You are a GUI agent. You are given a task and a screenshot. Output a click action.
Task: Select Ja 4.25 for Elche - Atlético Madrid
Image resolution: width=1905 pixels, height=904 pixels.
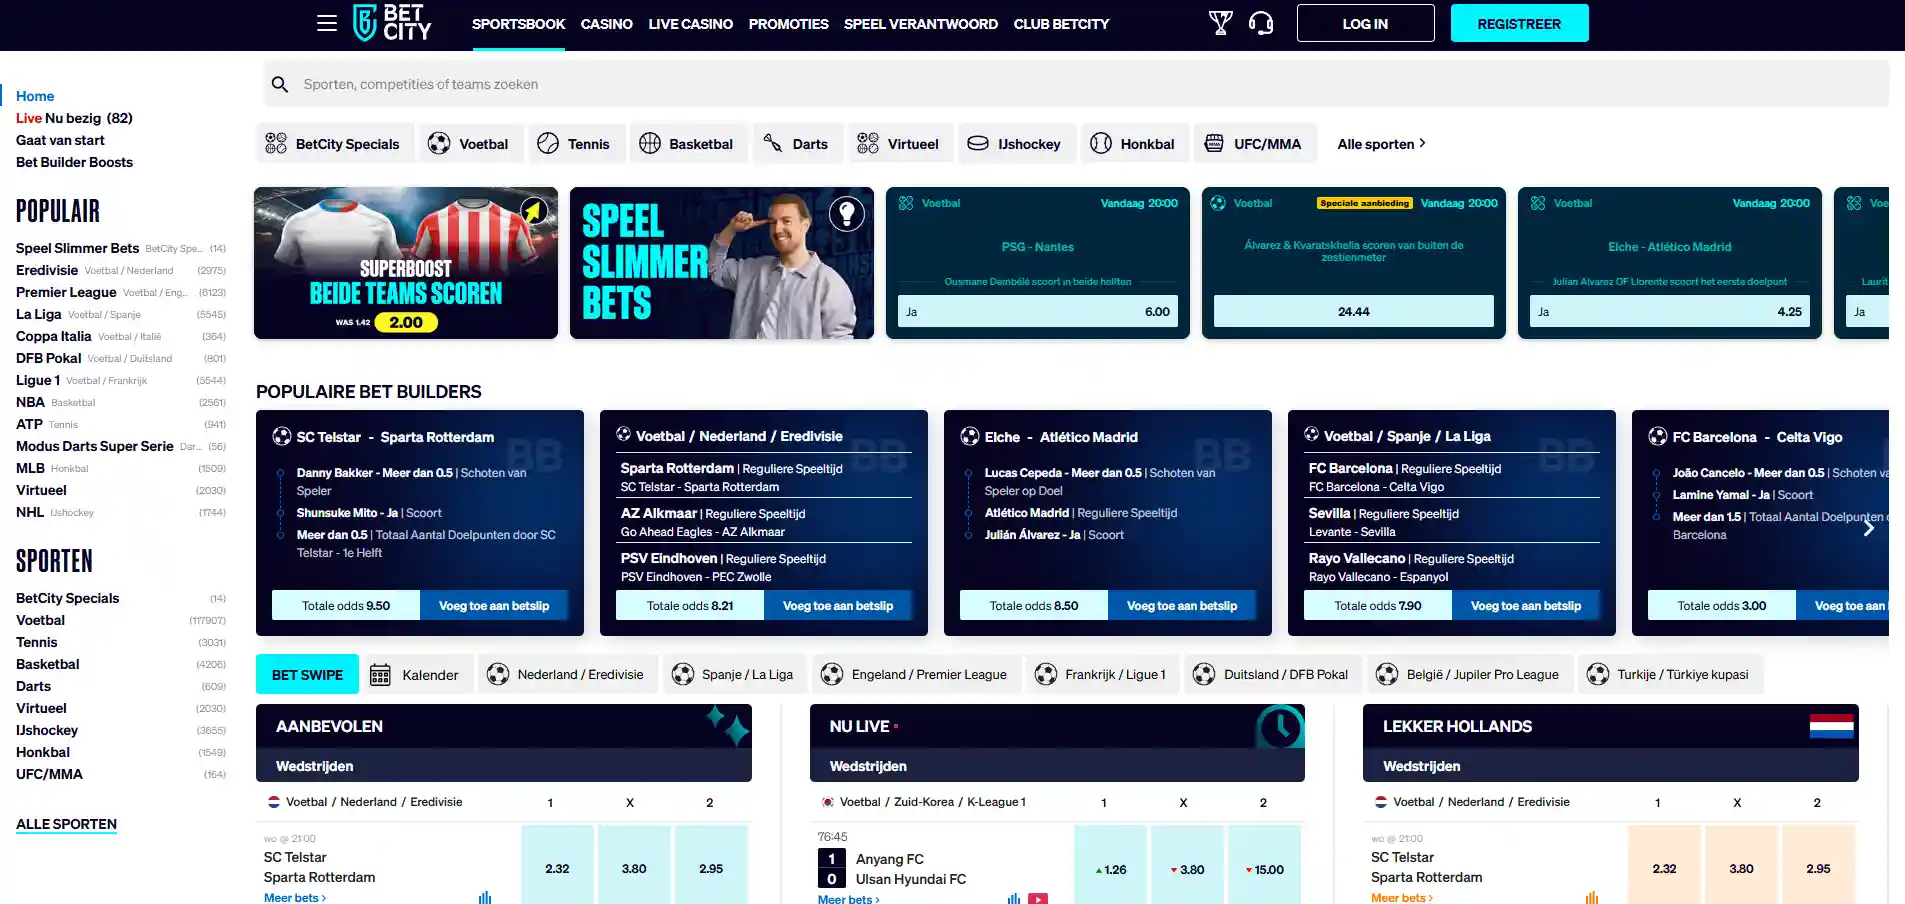point(1669,311)
